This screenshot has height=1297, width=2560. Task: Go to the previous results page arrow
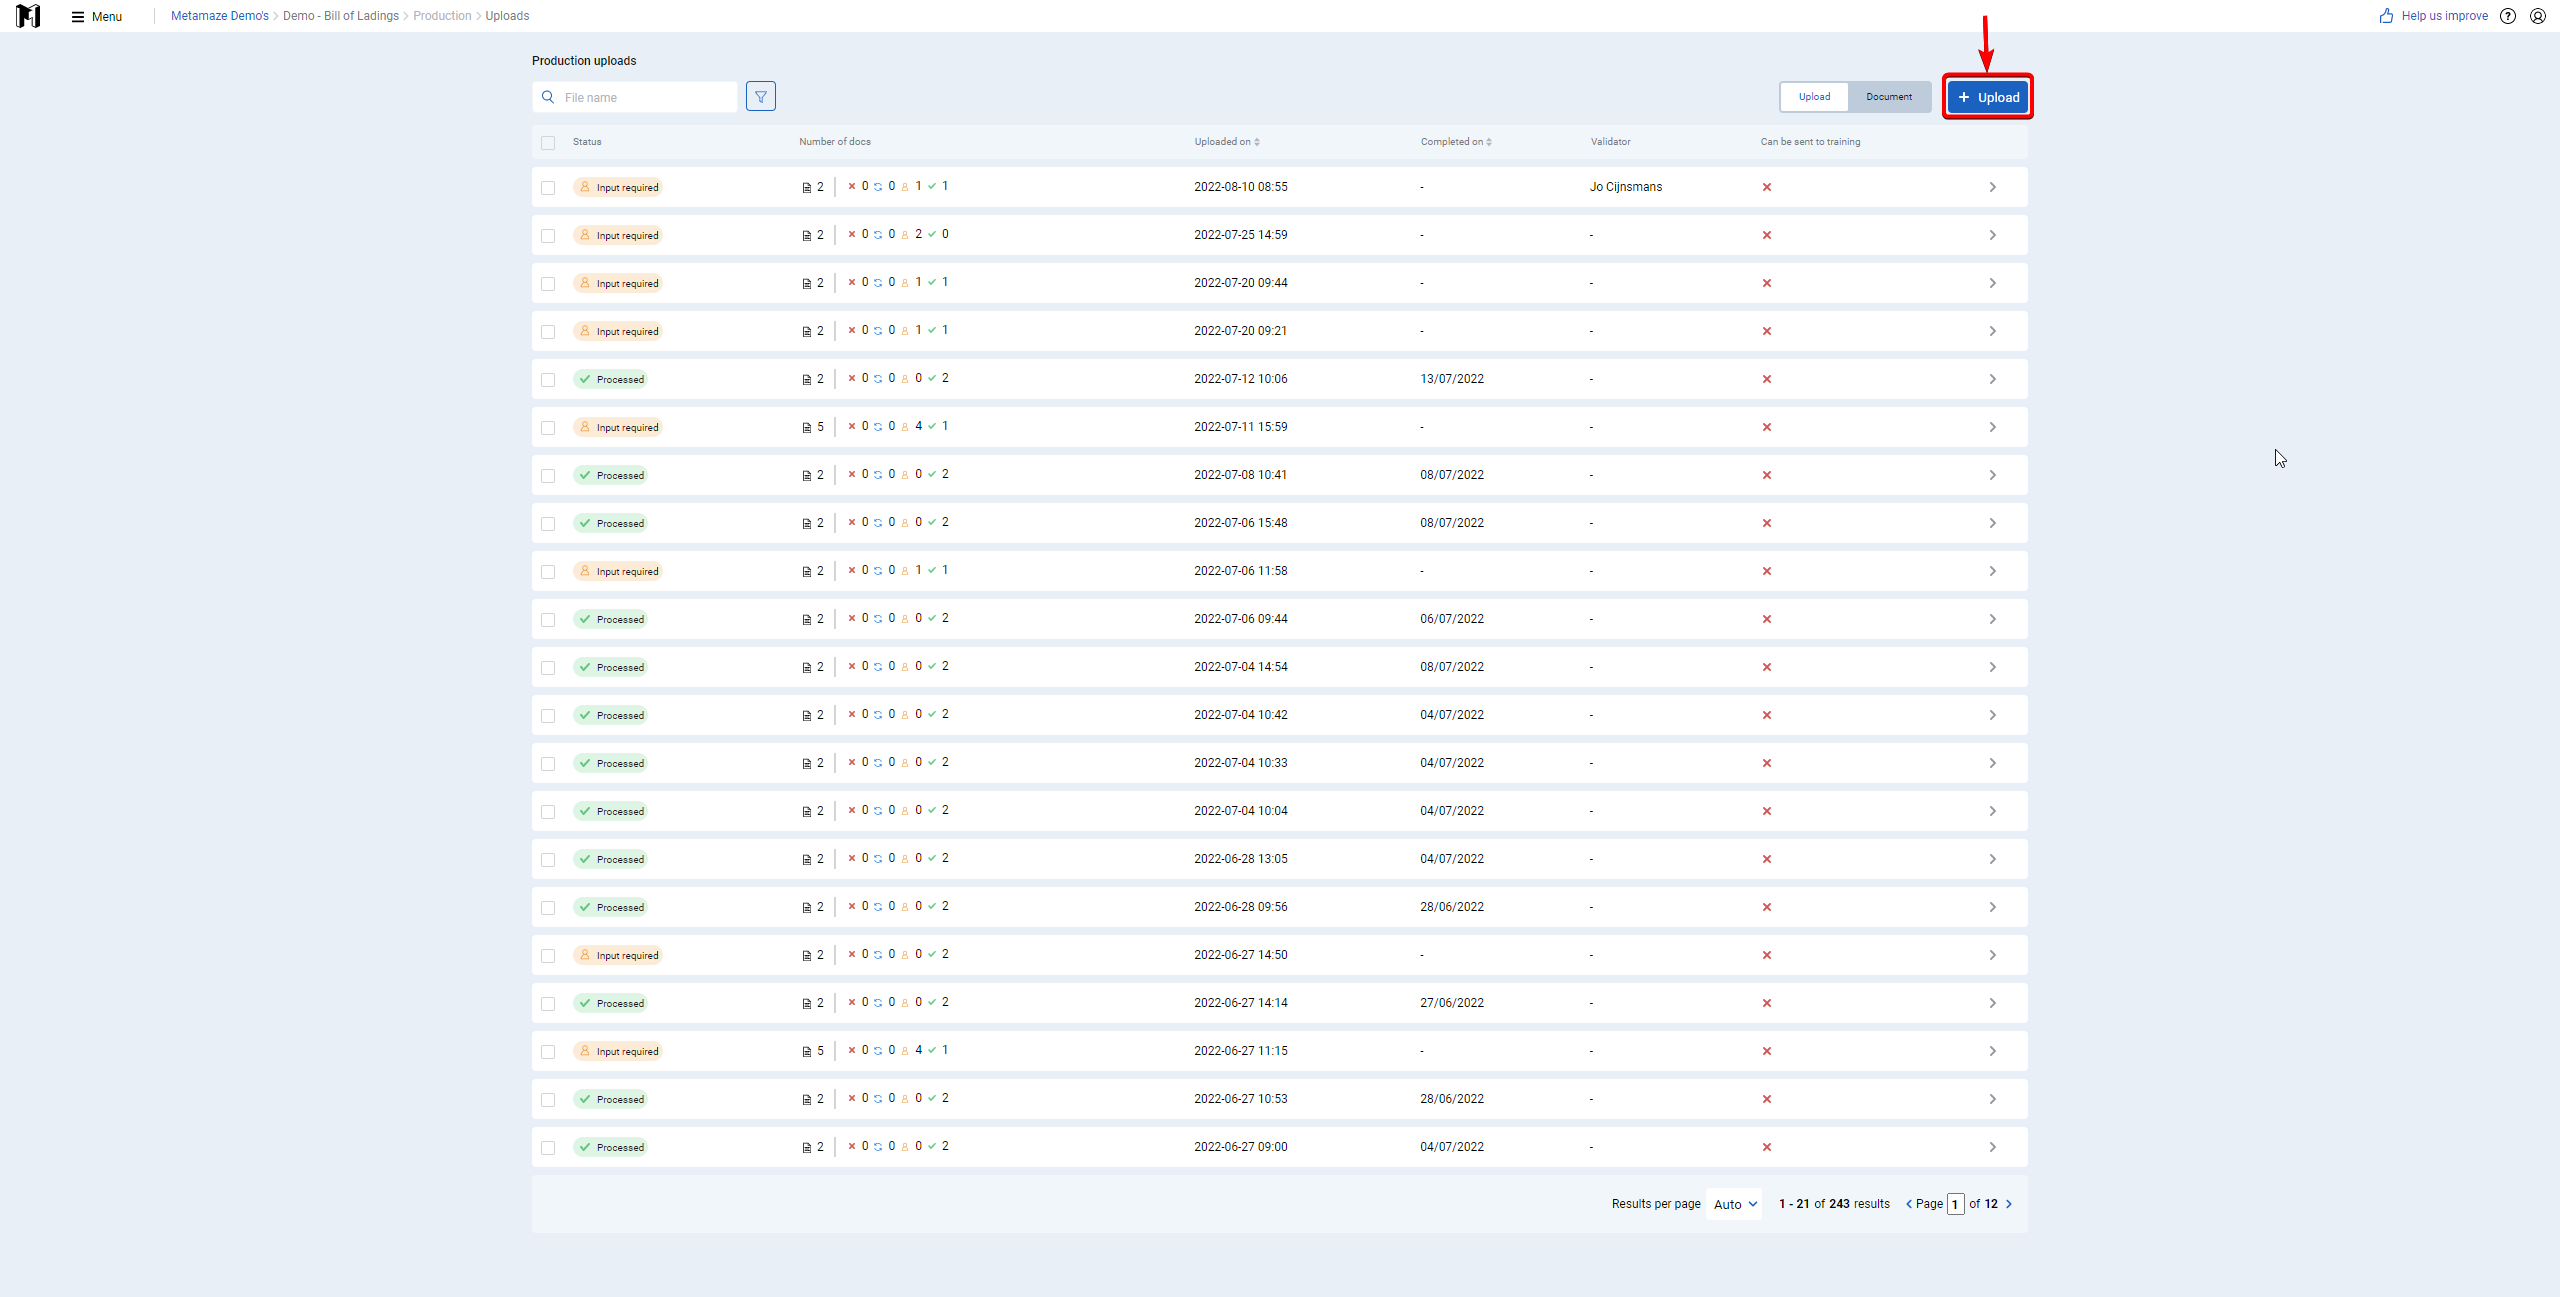coord(1909,1204)
